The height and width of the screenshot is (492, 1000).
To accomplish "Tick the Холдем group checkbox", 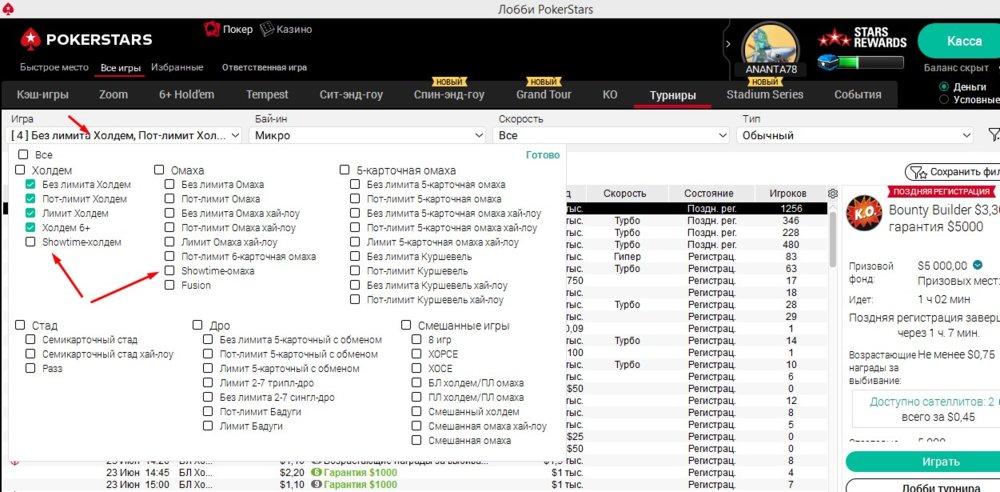I will (20, 170).
